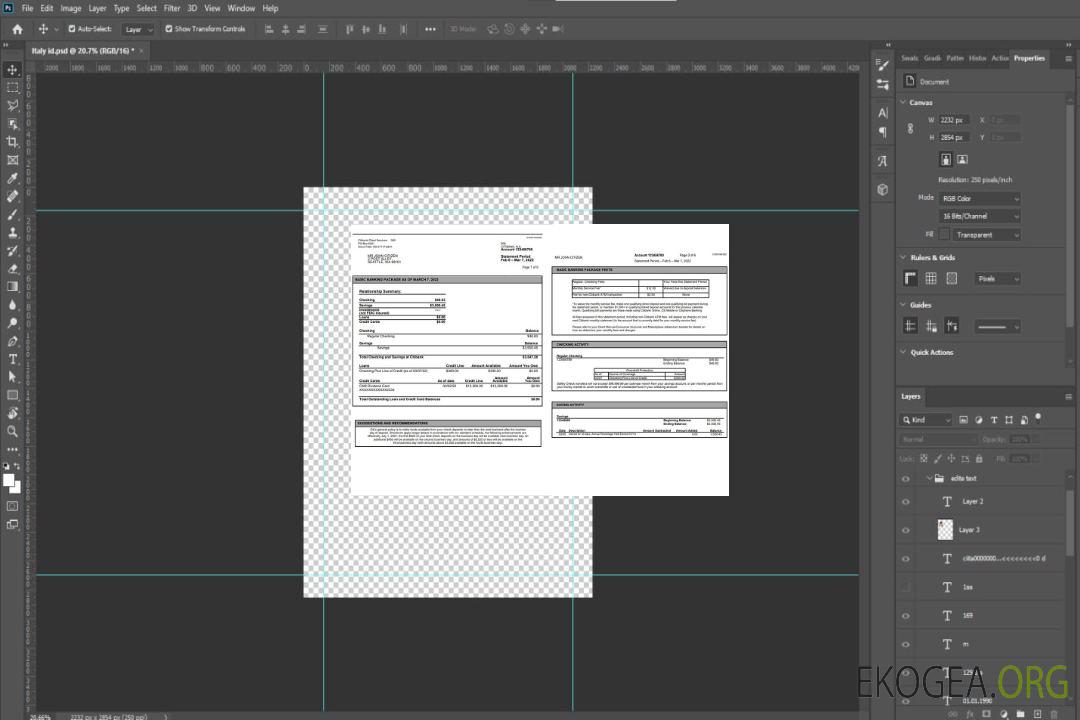Hide the Layer 3 layer
This screenshot has height=720, width=1080.
[x=906, y=530]
